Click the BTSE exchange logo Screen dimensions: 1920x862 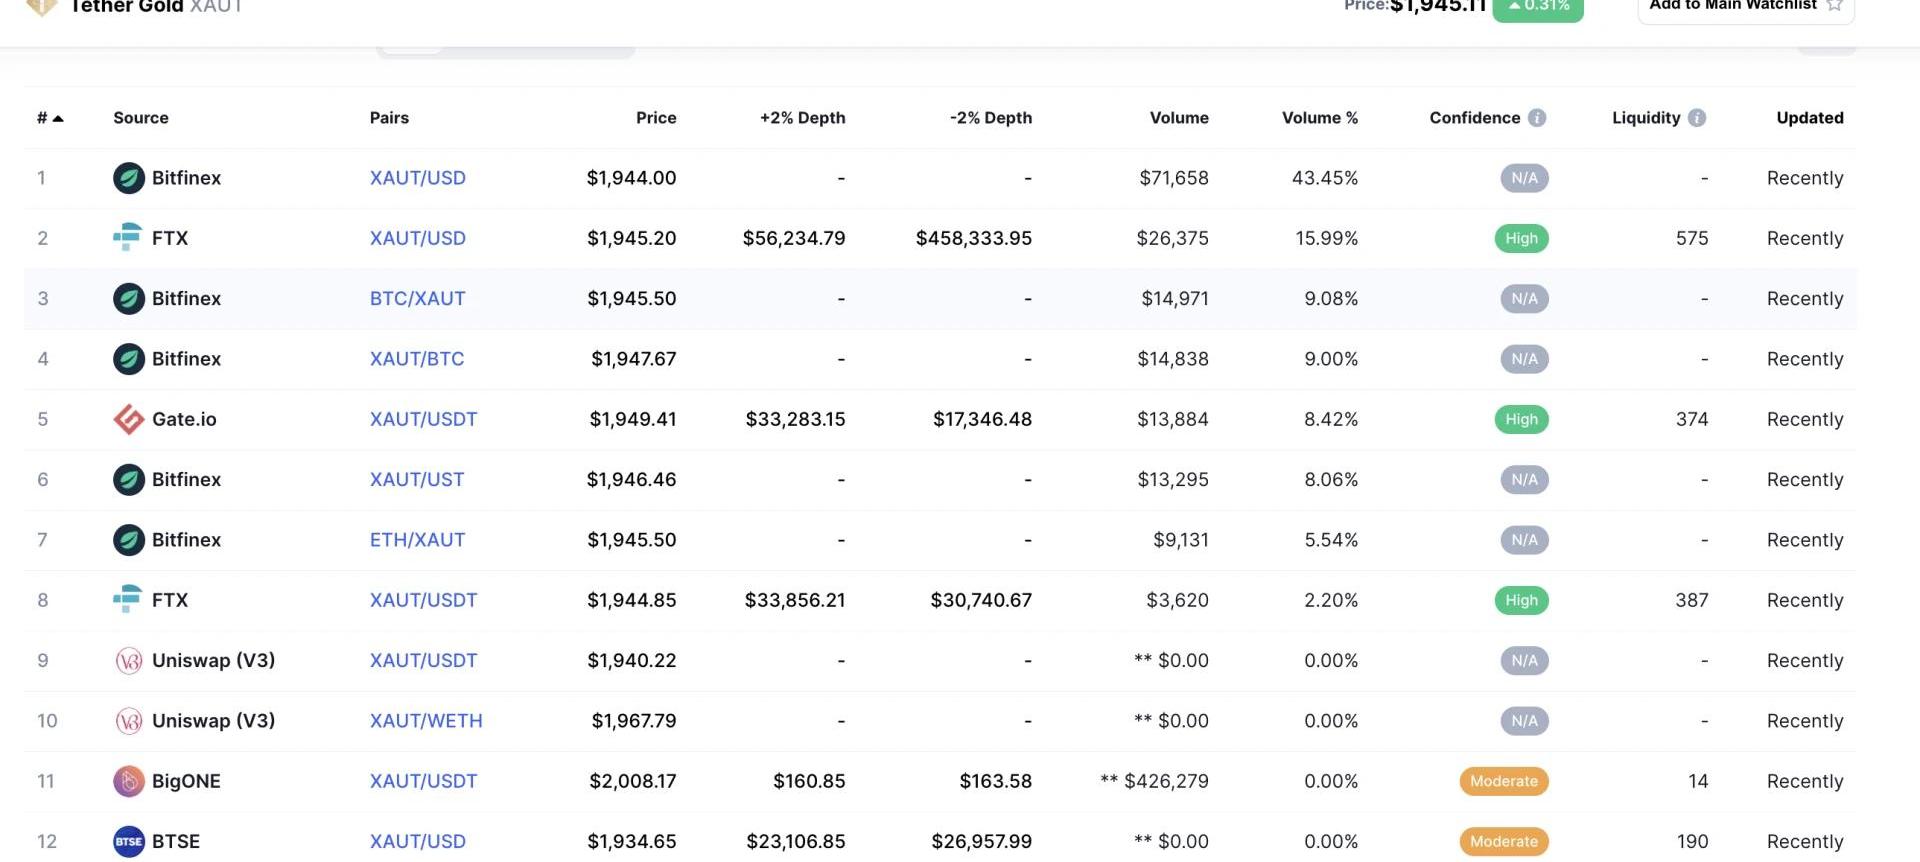(x=129, y=841)
